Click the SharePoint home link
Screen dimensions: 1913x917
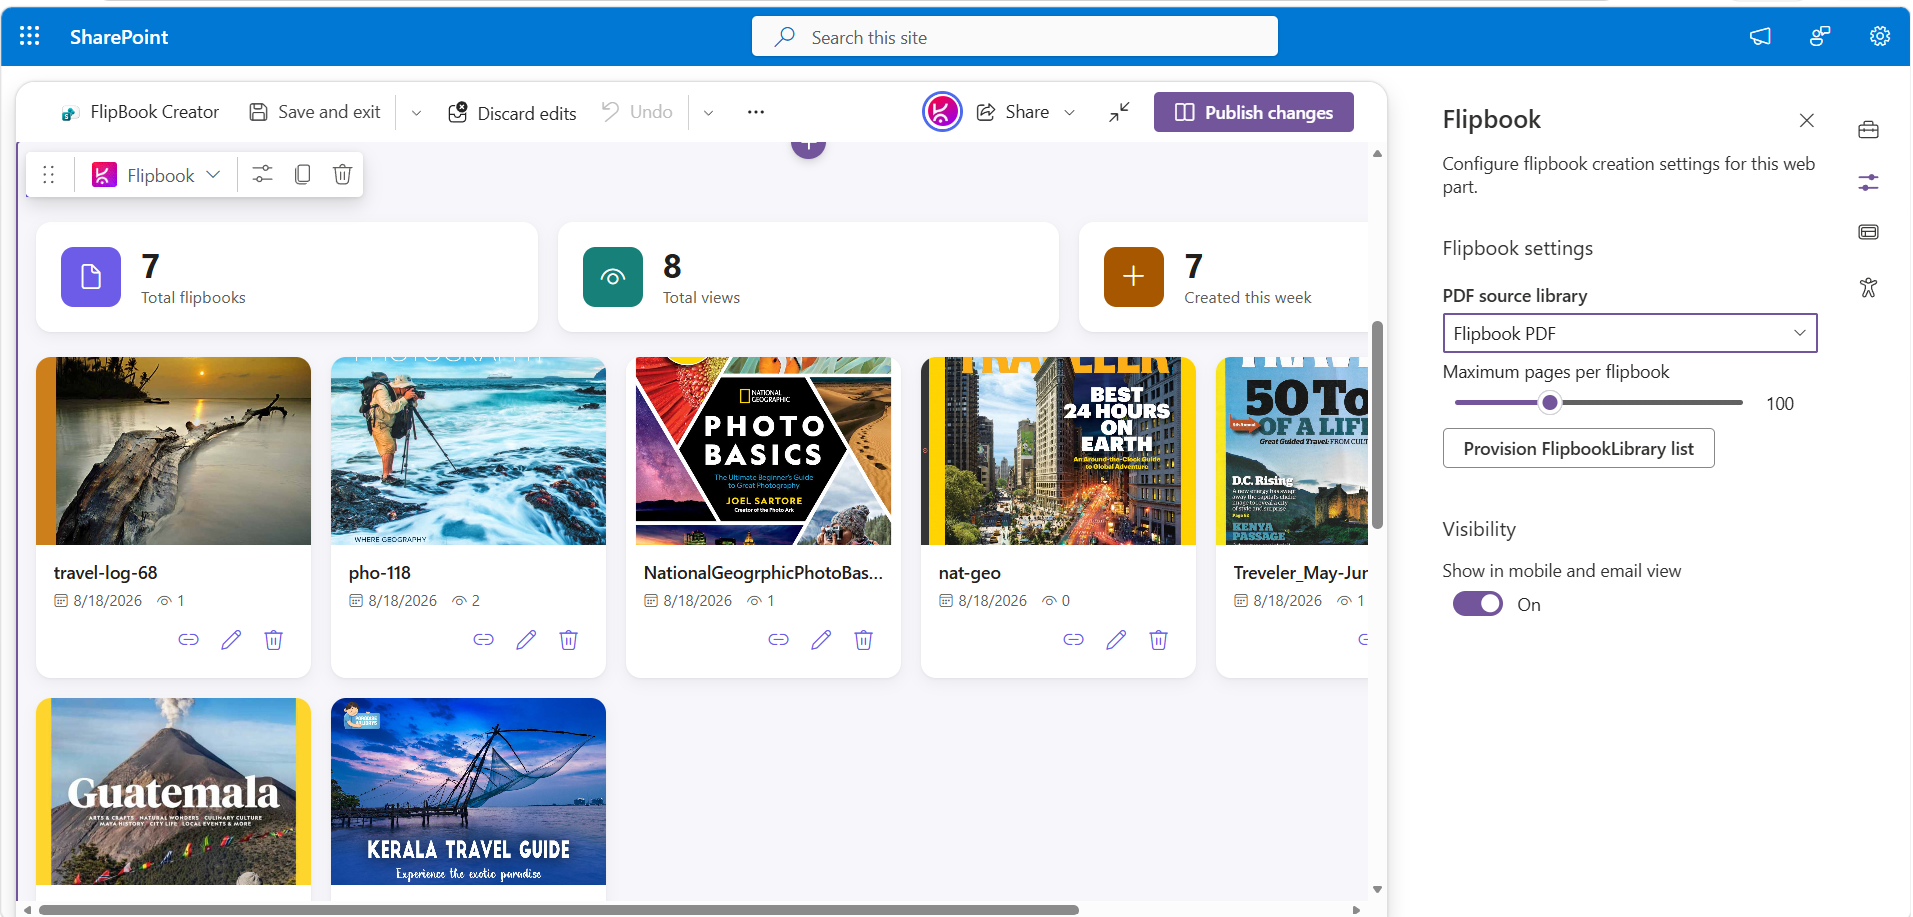119,37
